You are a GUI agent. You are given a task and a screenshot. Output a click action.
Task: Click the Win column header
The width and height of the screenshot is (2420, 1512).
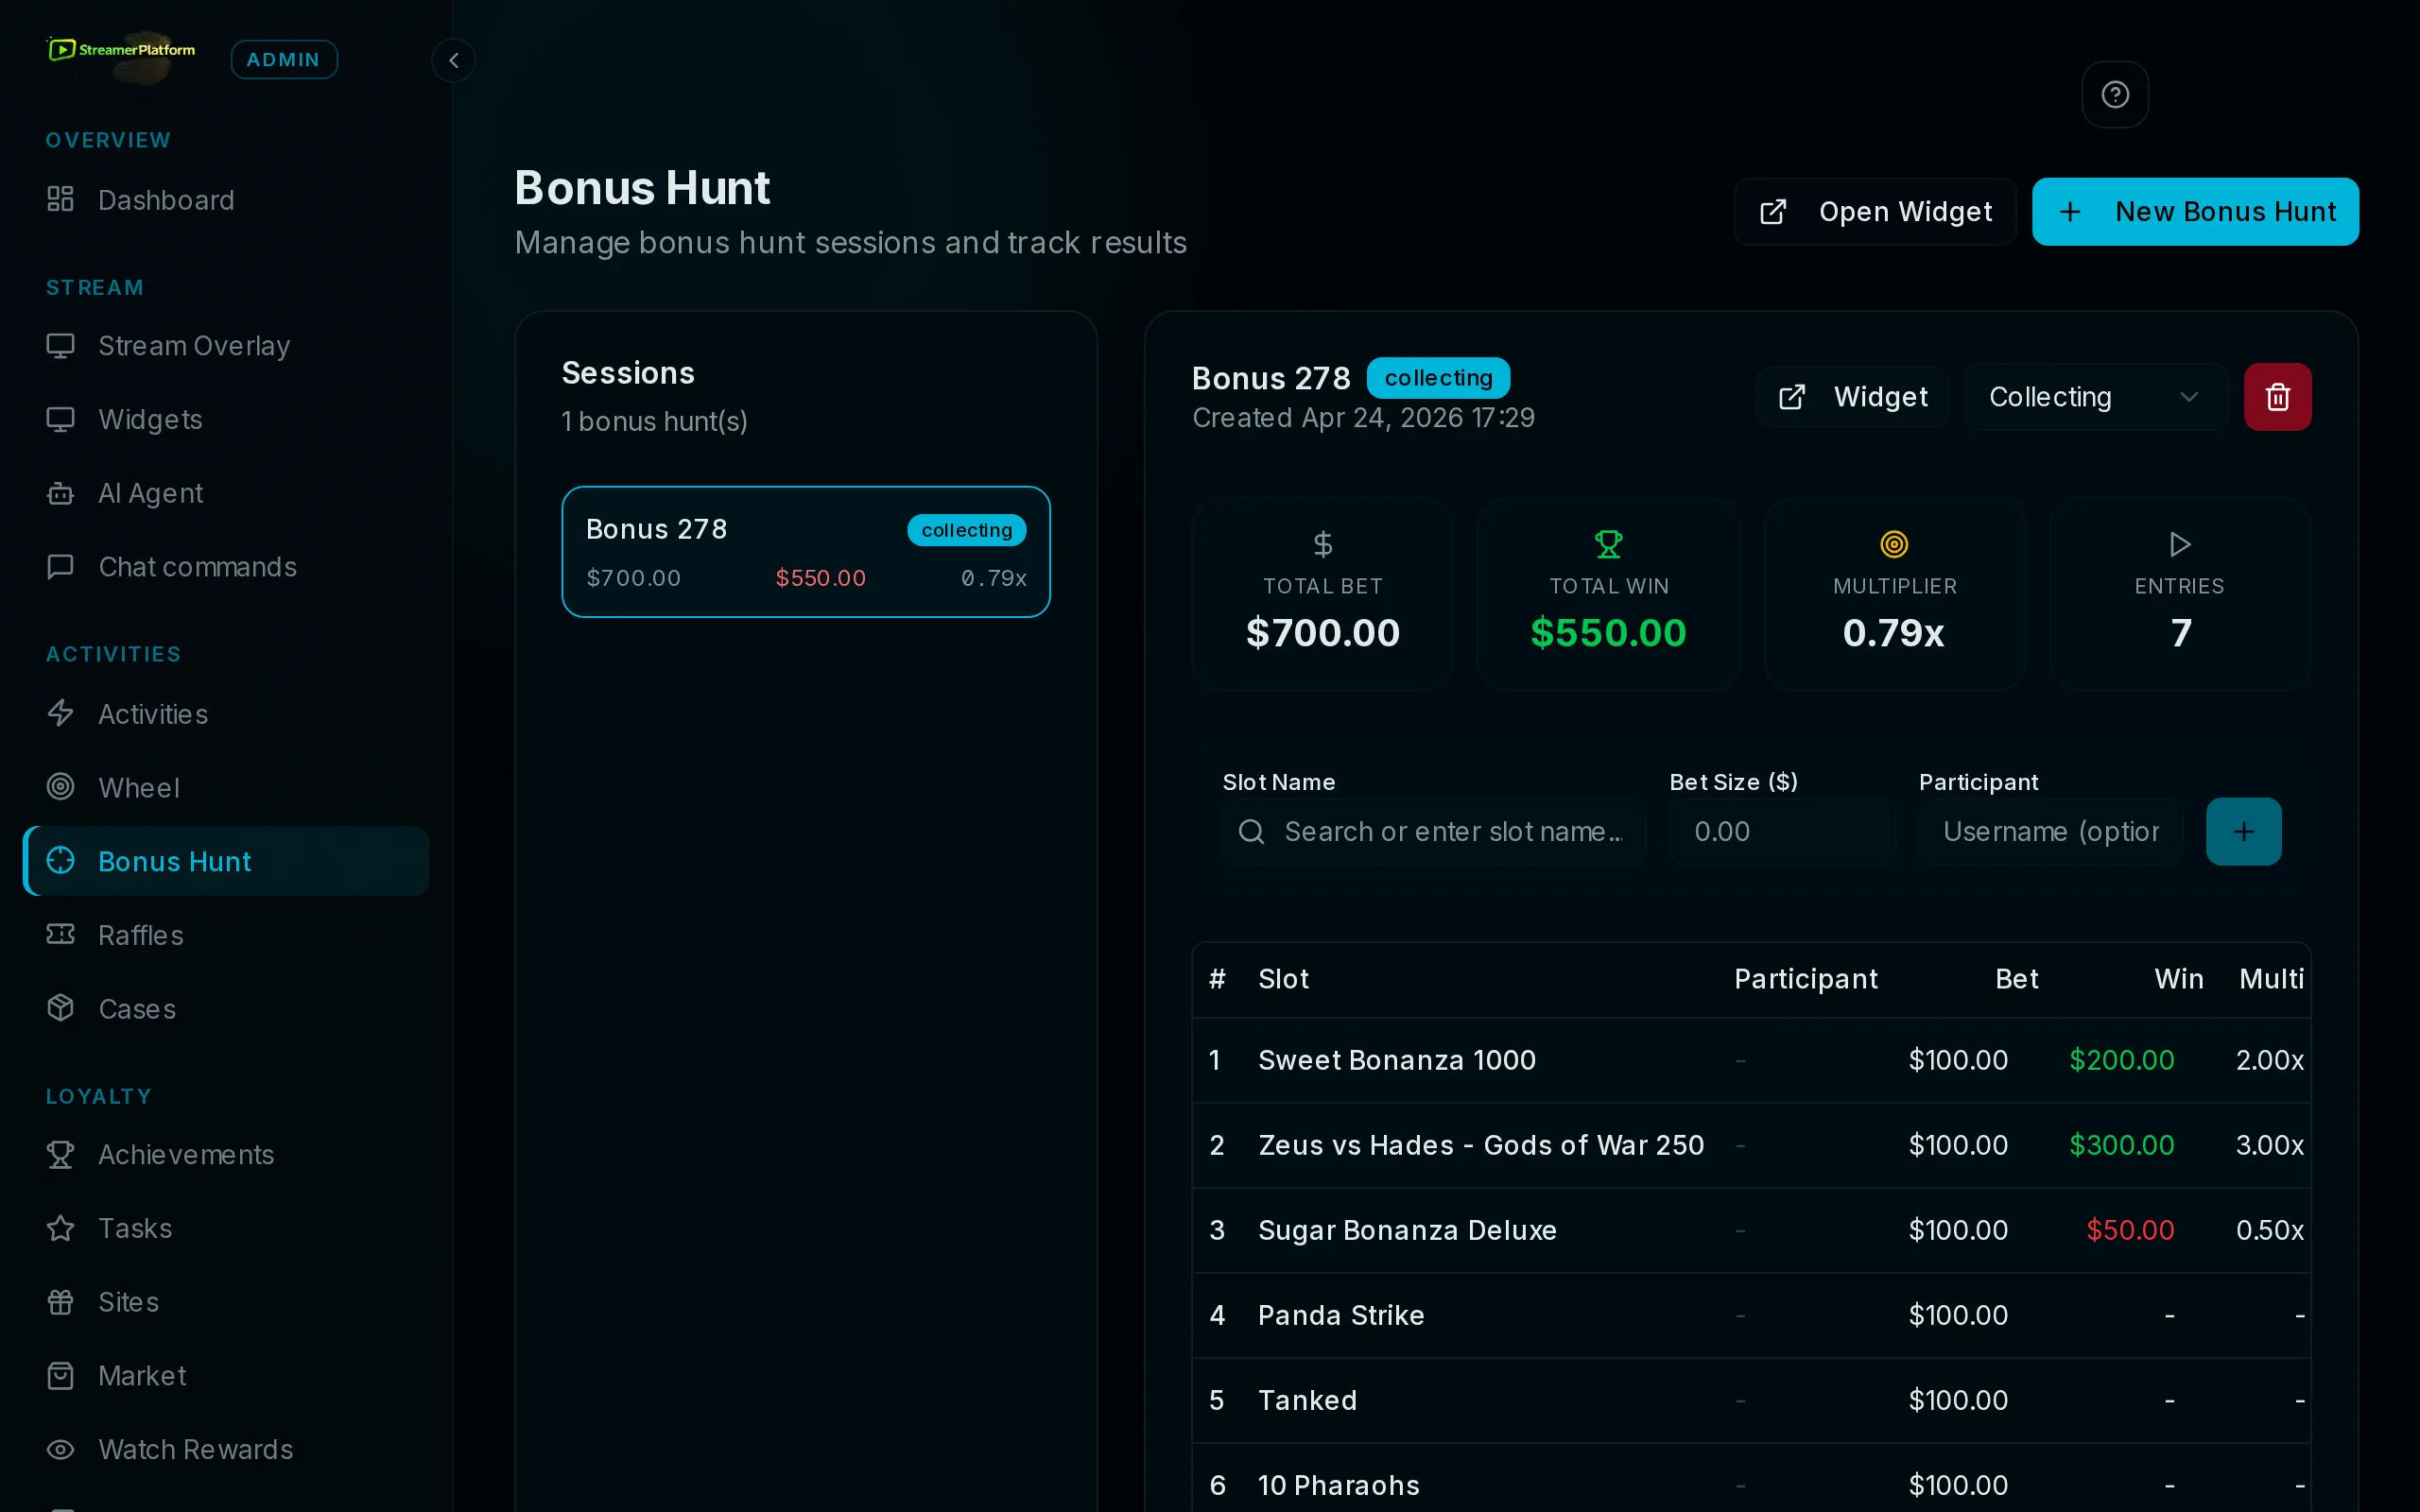point(2179,979)
